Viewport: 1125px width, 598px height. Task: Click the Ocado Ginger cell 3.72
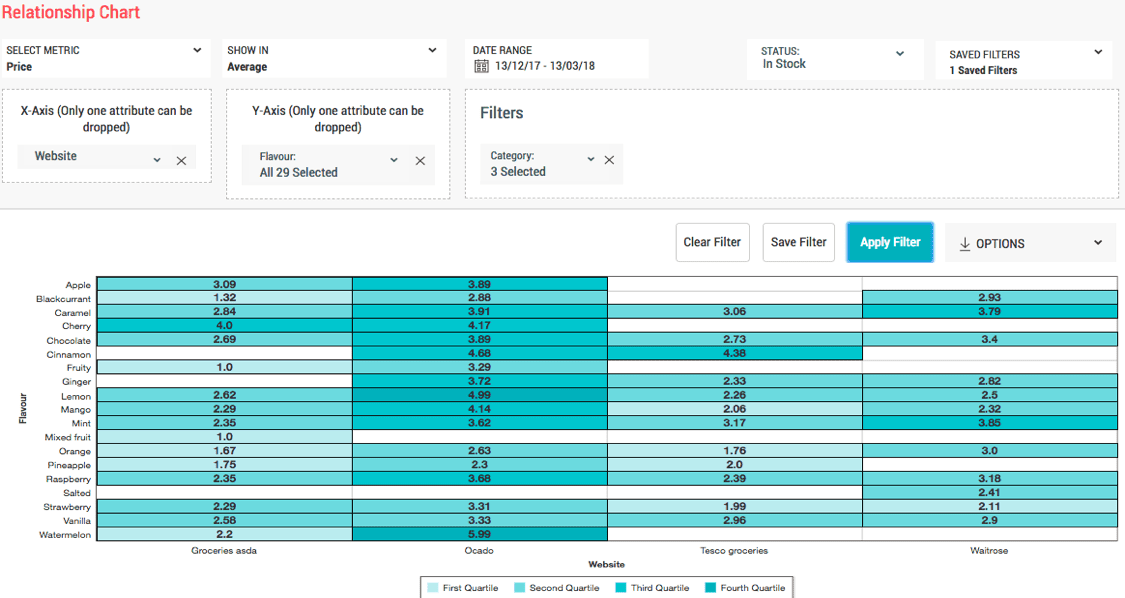[x=480, y=381]
